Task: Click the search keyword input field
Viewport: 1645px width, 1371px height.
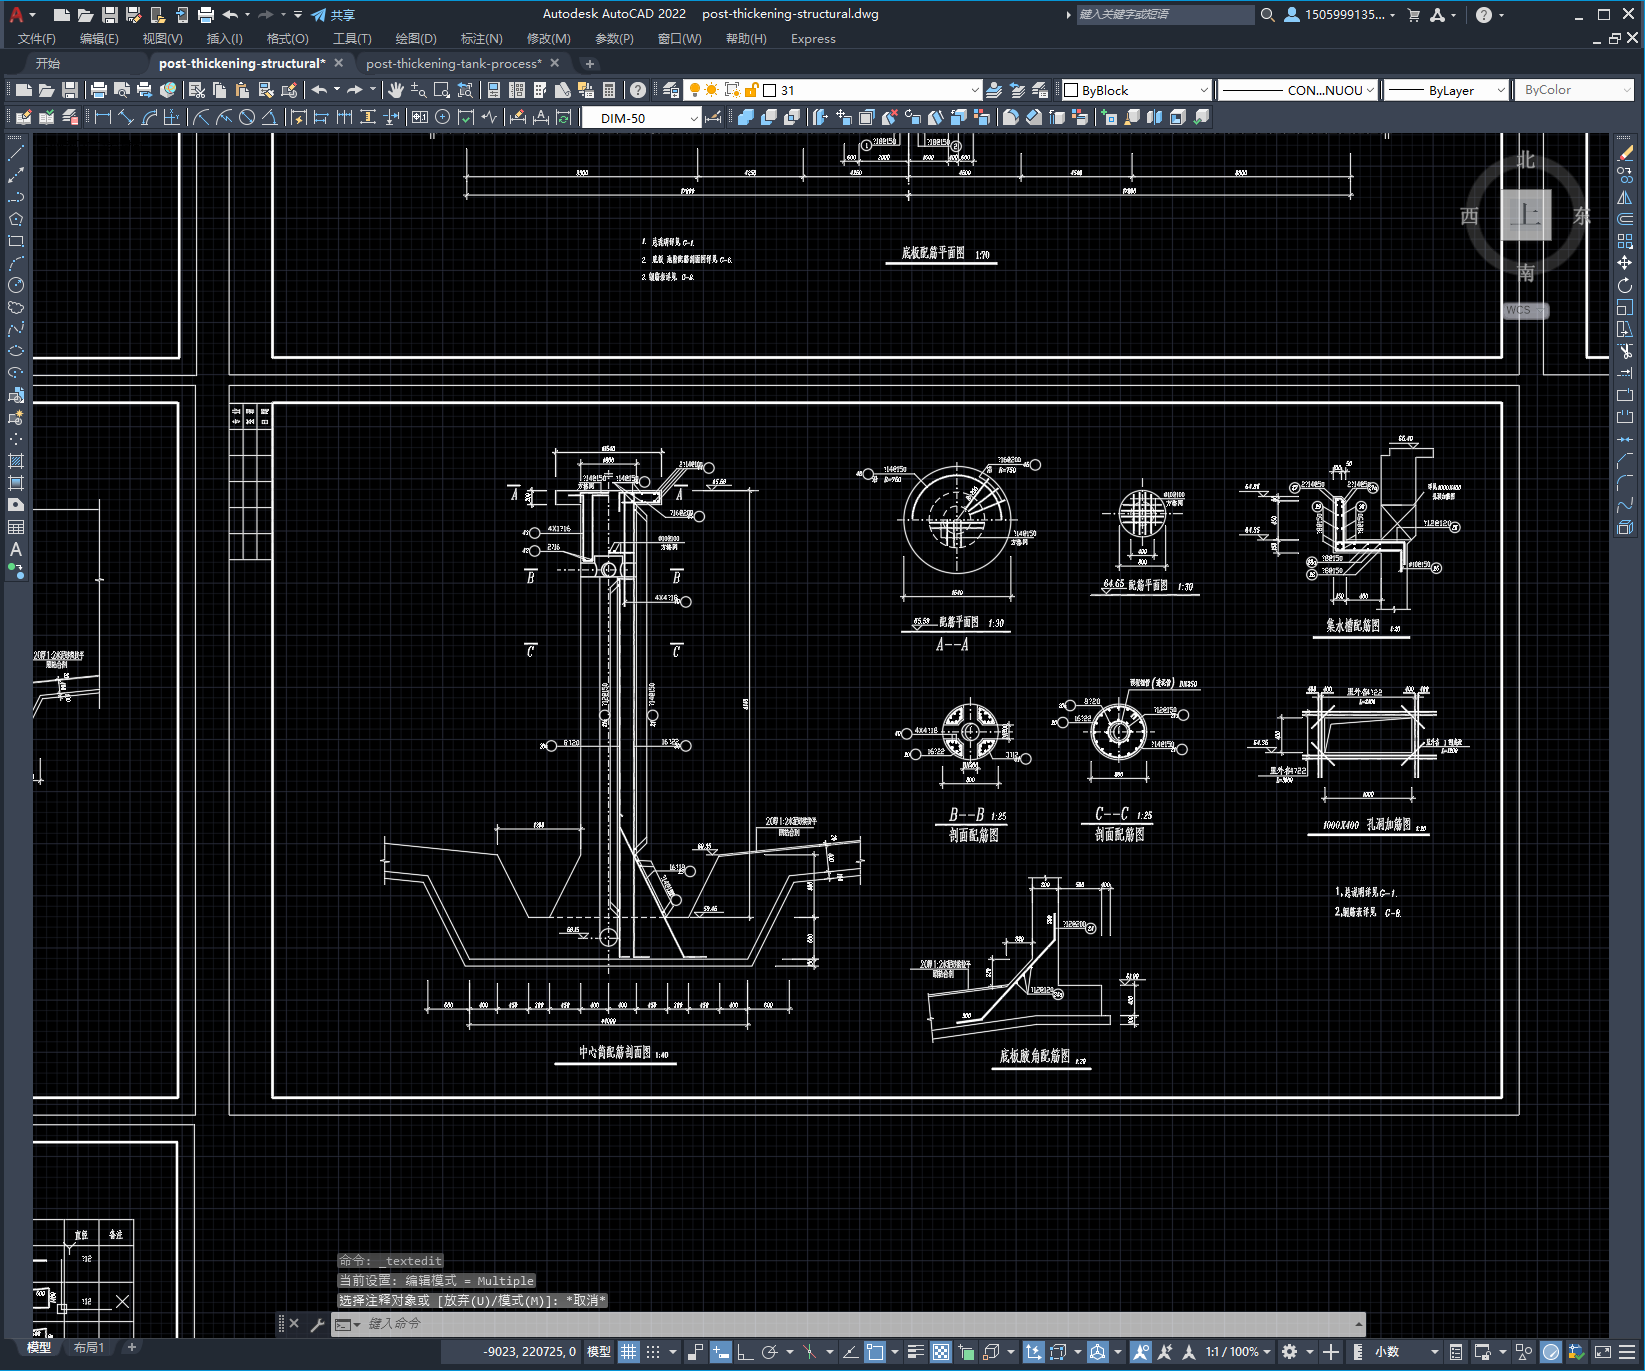Action: point(1165,15)
